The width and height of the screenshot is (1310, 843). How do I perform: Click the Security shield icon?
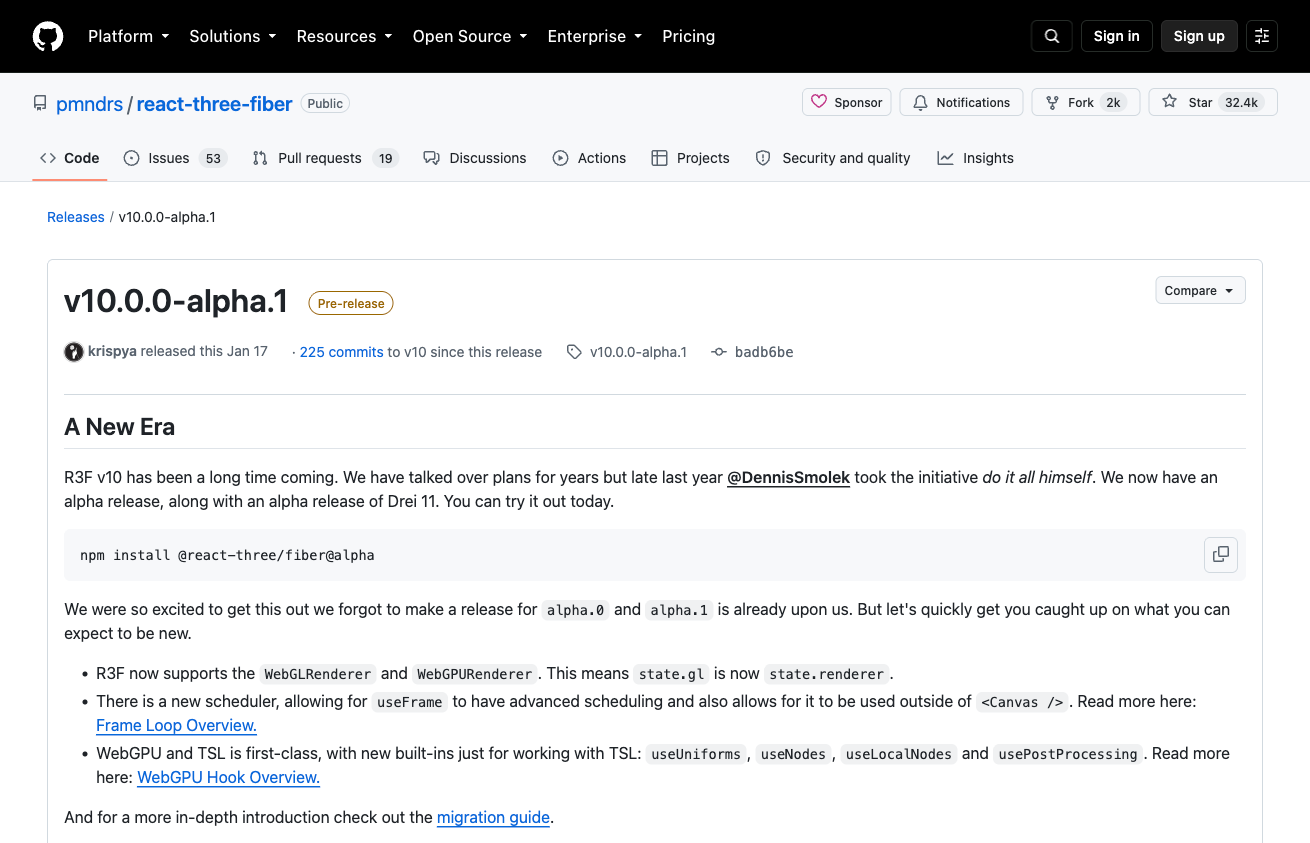point(763,158)
